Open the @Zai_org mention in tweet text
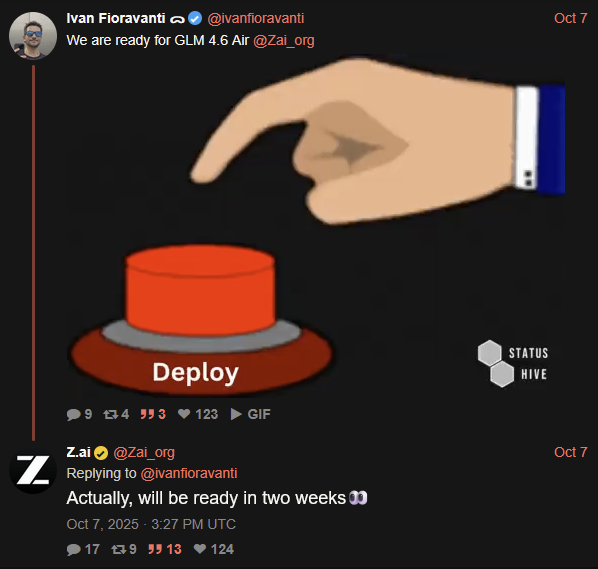Image resolution: width=598 pixels, height=569 pixels. [x=284, y=40]
